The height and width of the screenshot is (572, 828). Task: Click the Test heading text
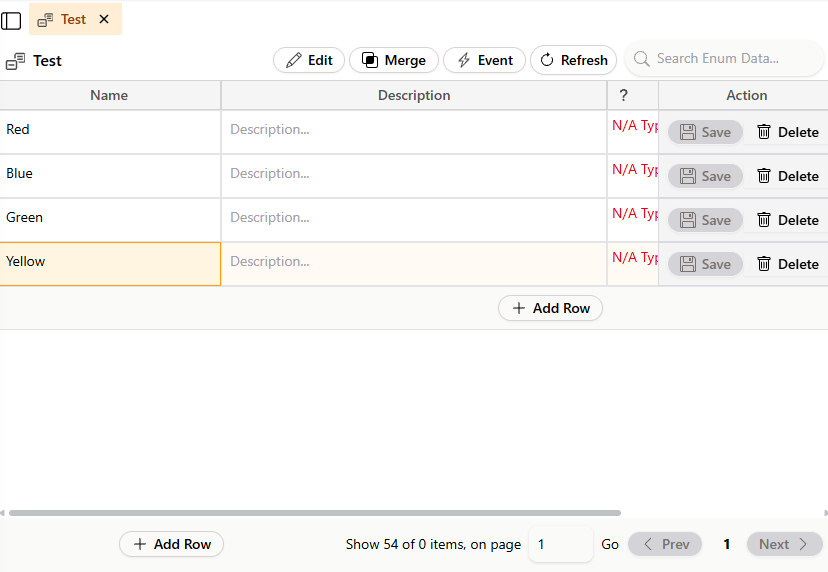(x=48, y=61)
